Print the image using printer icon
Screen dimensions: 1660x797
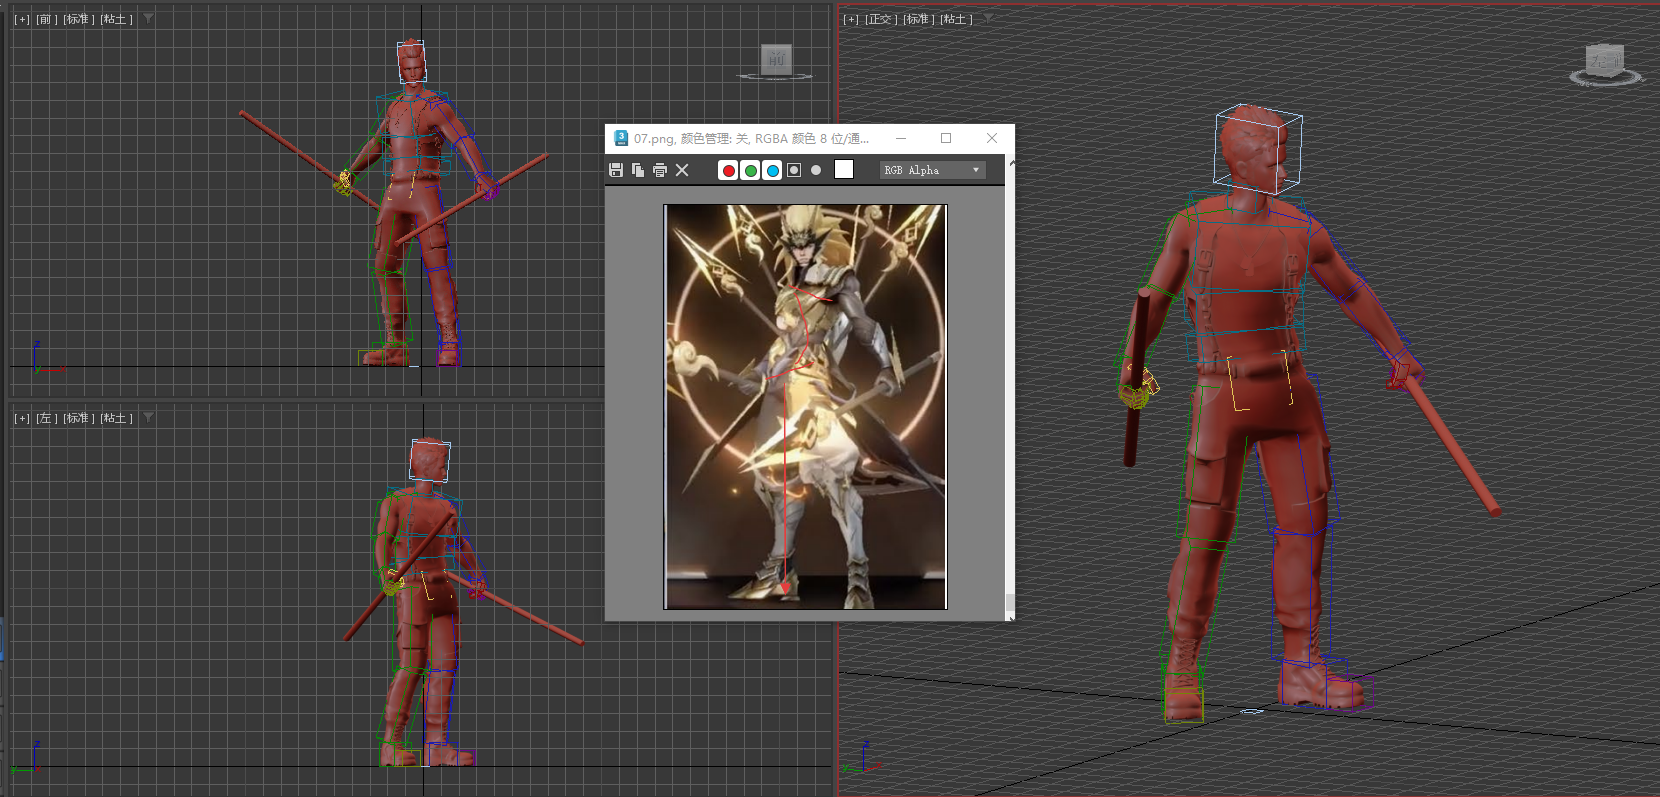coord(660,170)
